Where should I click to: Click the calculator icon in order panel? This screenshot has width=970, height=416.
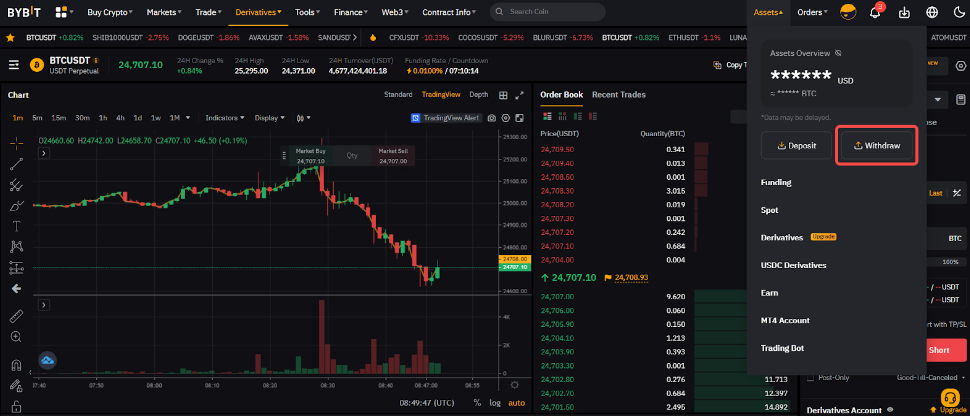(x=961, y=100)
